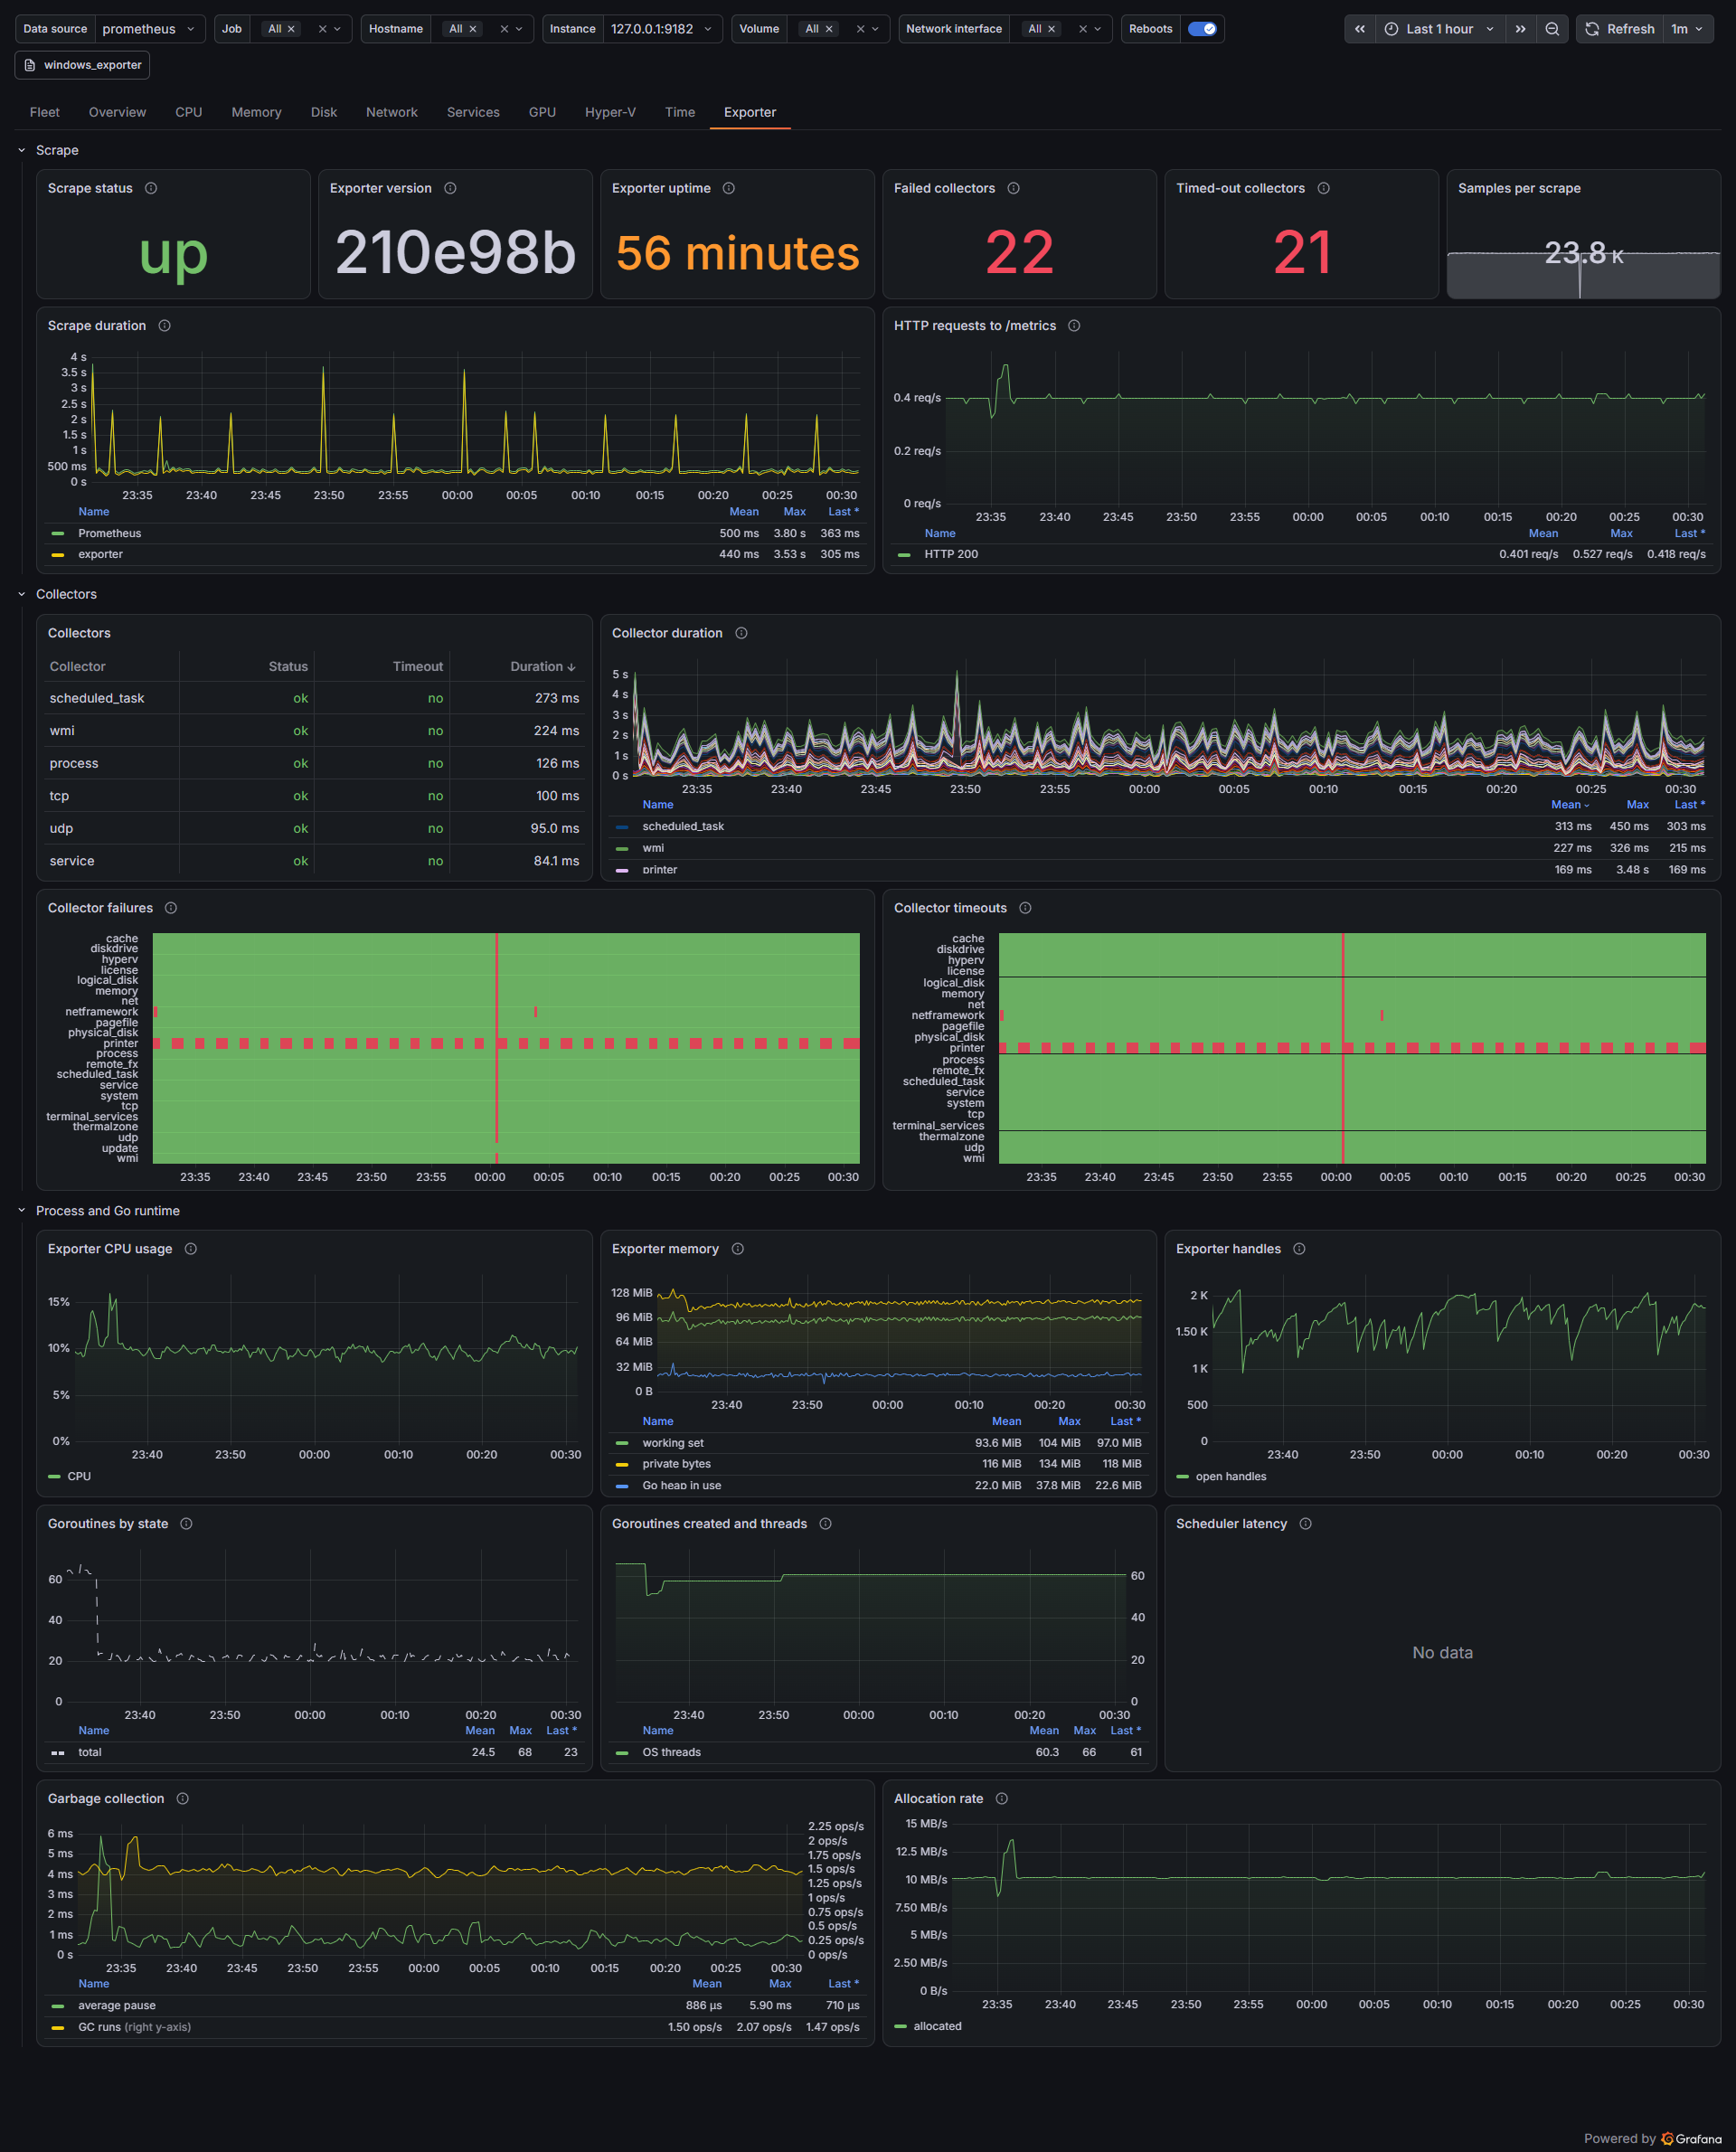1736x2152 pixels.
Task: Open the Memory tab
Action: point(256,112)
